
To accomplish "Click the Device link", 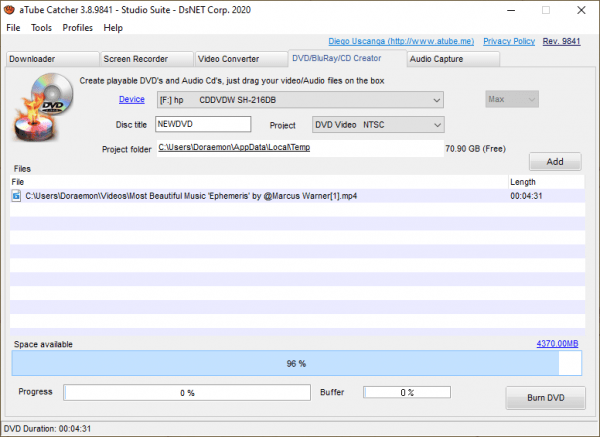I will point(132,99).
